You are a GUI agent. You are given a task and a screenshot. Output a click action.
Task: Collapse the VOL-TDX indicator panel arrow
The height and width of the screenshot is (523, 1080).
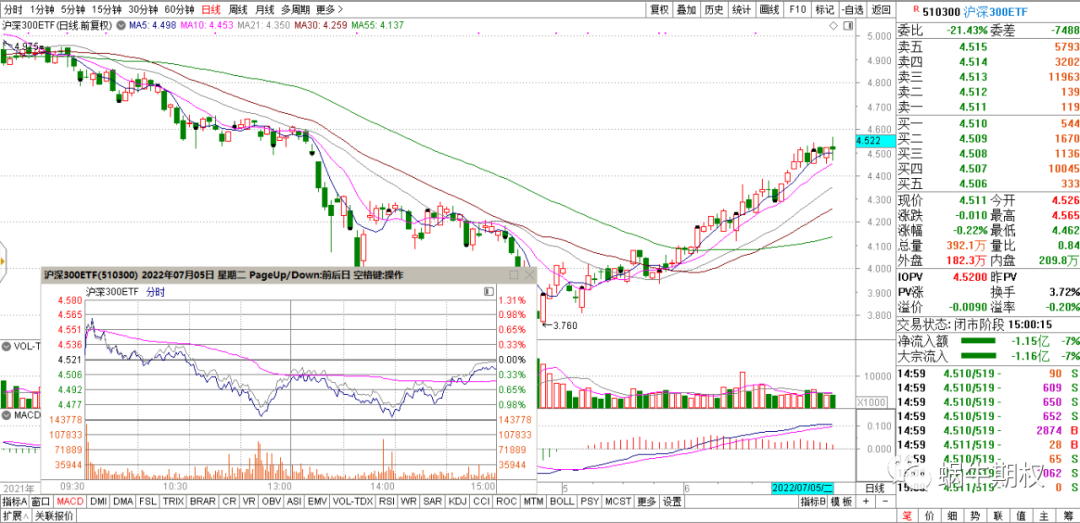[6, 345]
